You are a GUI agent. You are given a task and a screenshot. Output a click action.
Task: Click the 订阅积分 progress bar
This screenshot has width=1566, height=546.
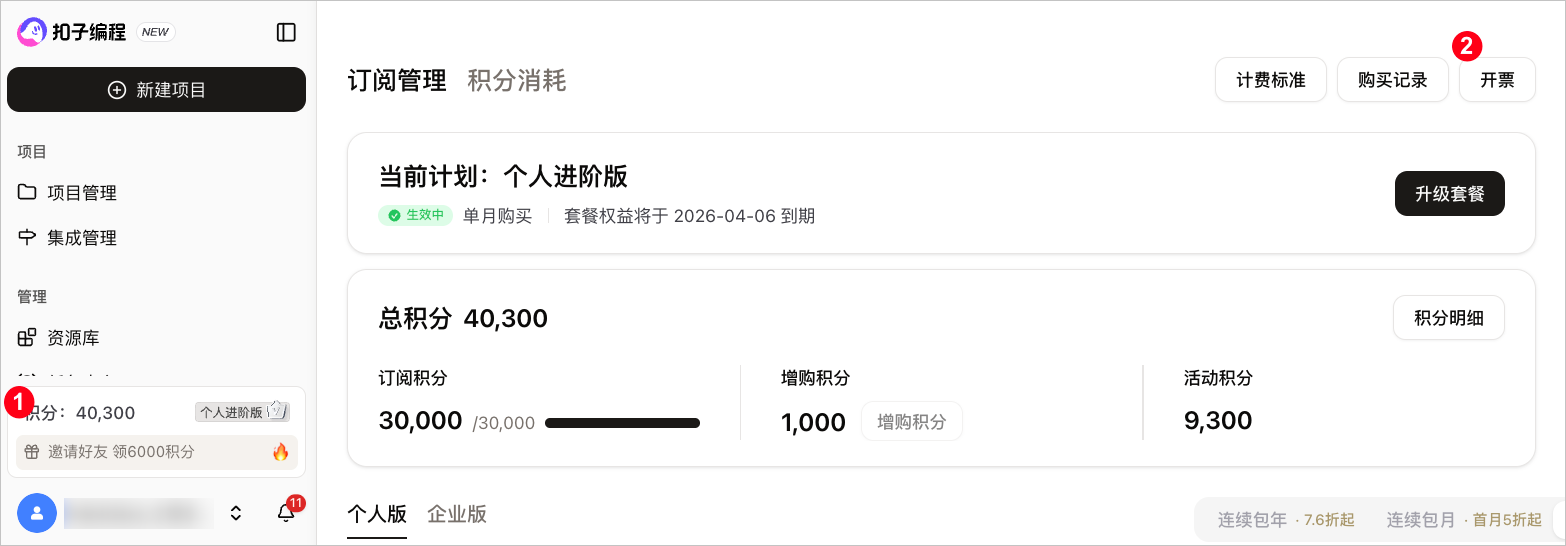click(622, 423)
